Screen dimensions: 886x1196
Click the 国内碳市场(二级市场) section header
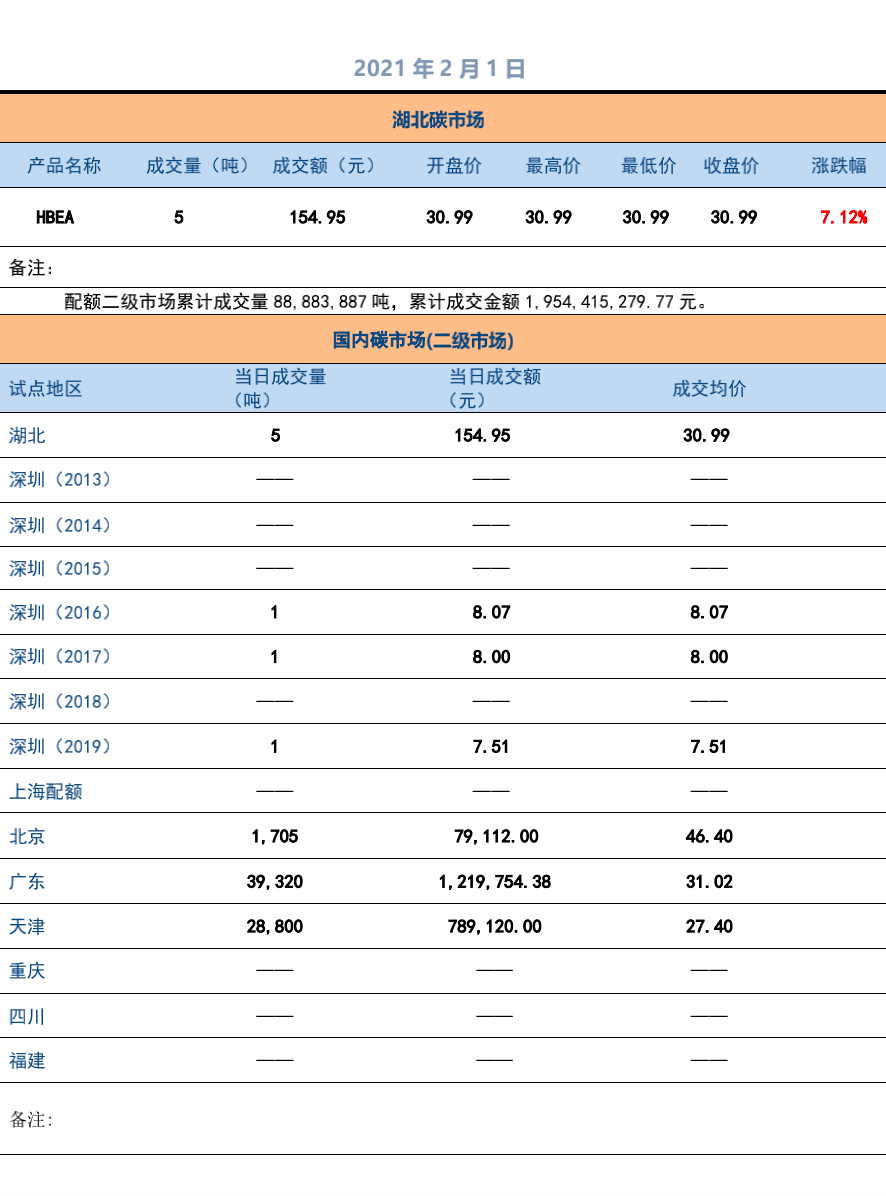(x=443, y=340)
